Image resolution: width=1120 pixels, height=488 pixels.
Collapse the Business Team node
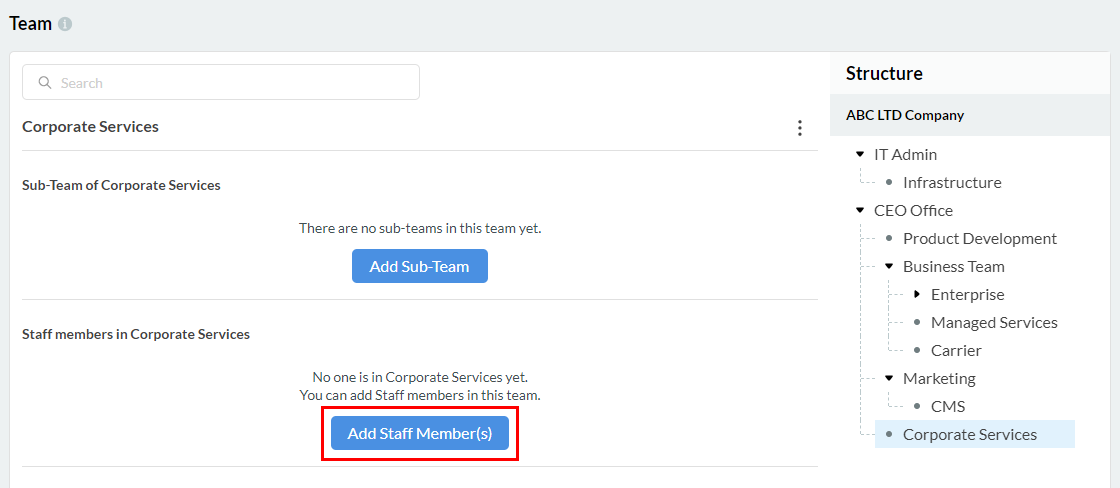tap(888, 266)
